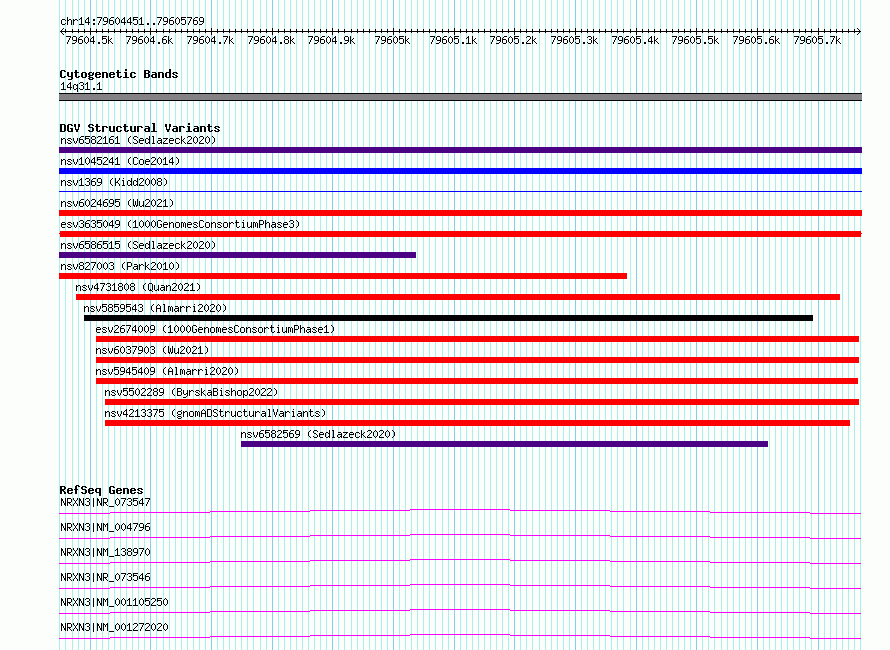This screenshot has width=890, height=650.
Task: Click the 79604.9k ruler tick label
Action: (331, 40)
